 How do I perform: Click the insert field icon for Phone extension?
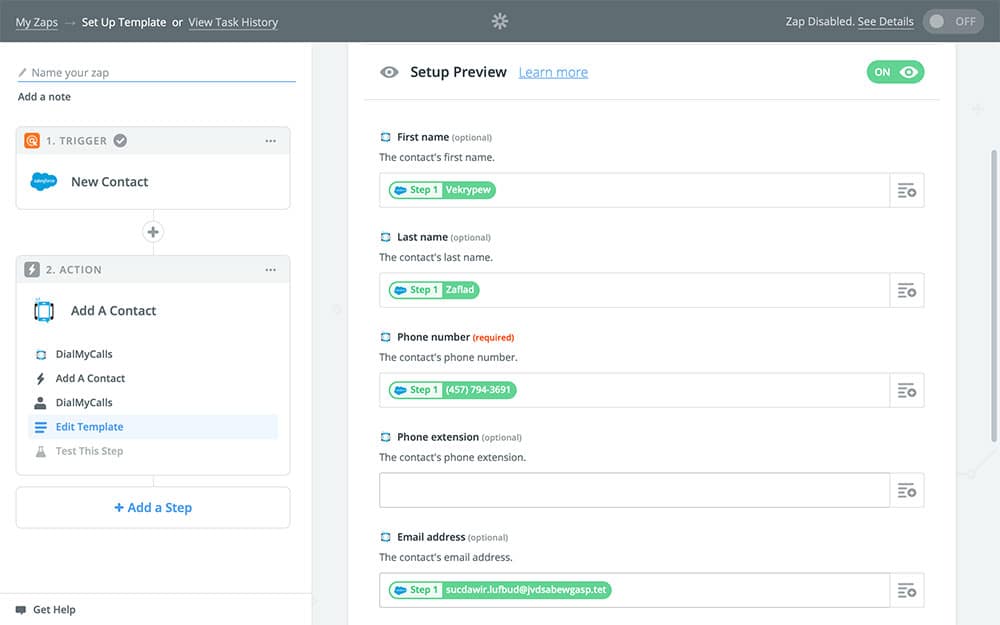pos(906,490)
